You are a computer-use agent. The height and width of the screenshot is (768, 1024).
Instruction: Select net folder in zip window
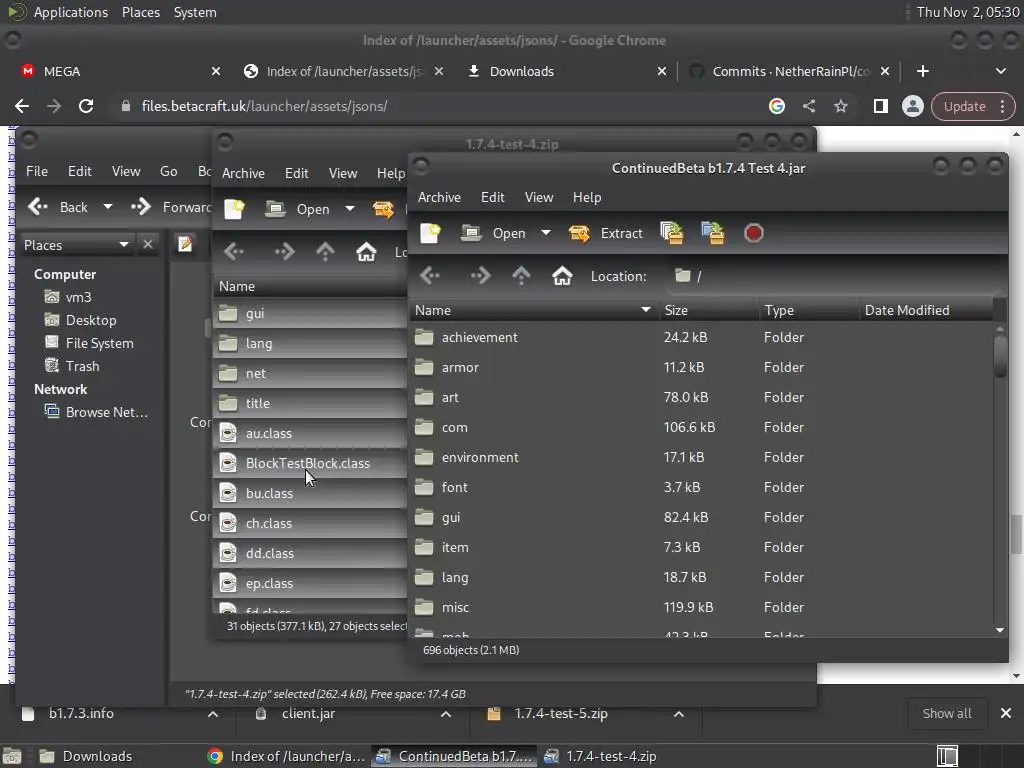click(310, 374)
